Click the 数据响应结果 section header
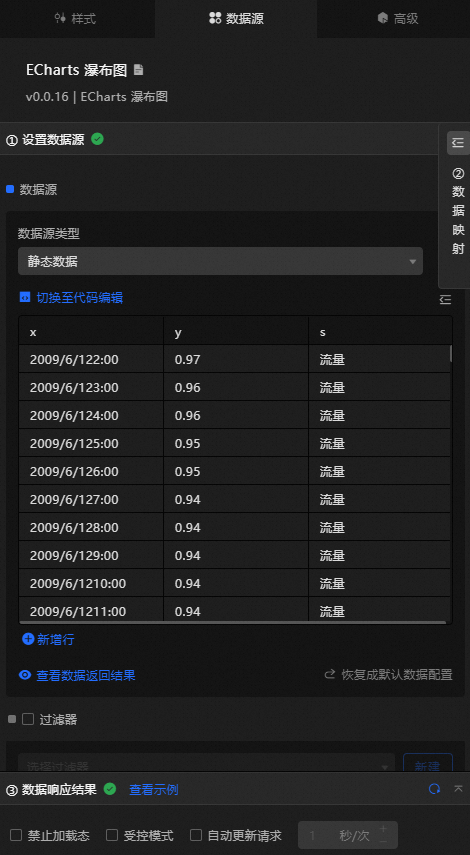Screen dimensions: 470x855 click(235, 789)
